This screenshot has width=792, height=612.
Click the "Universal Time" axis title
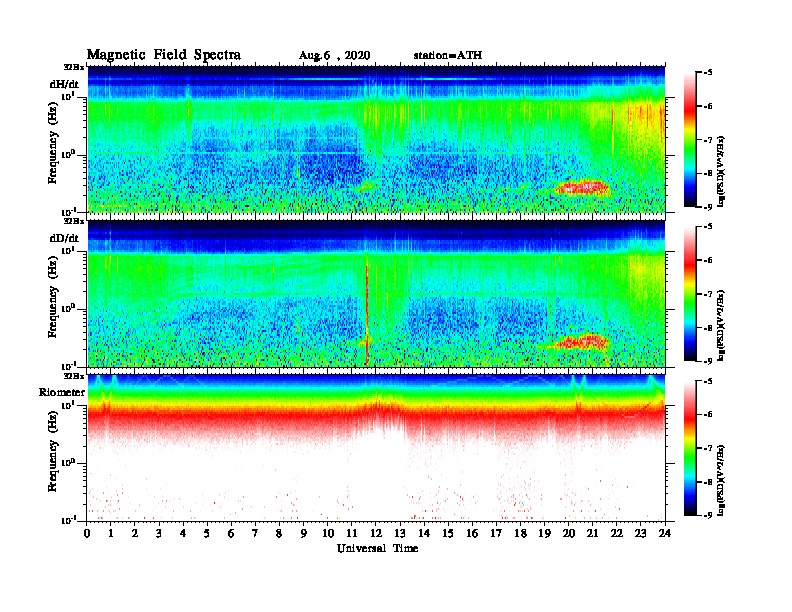[x=377, y=548]
